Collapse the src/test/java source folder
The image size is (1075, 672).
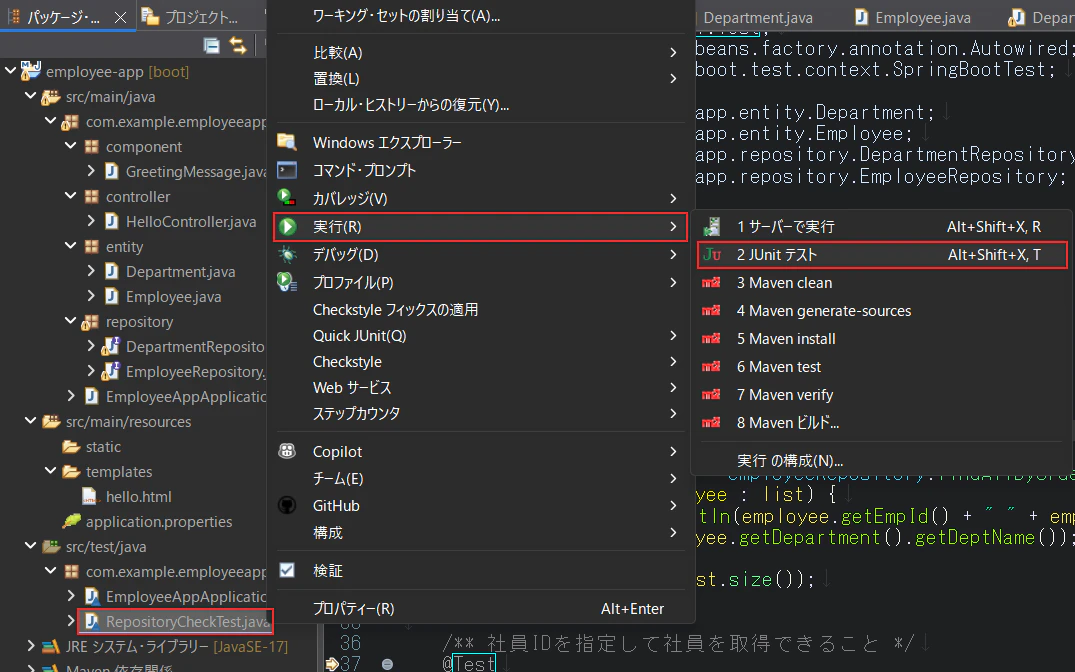pyautogui.click(x=30, y=546)
